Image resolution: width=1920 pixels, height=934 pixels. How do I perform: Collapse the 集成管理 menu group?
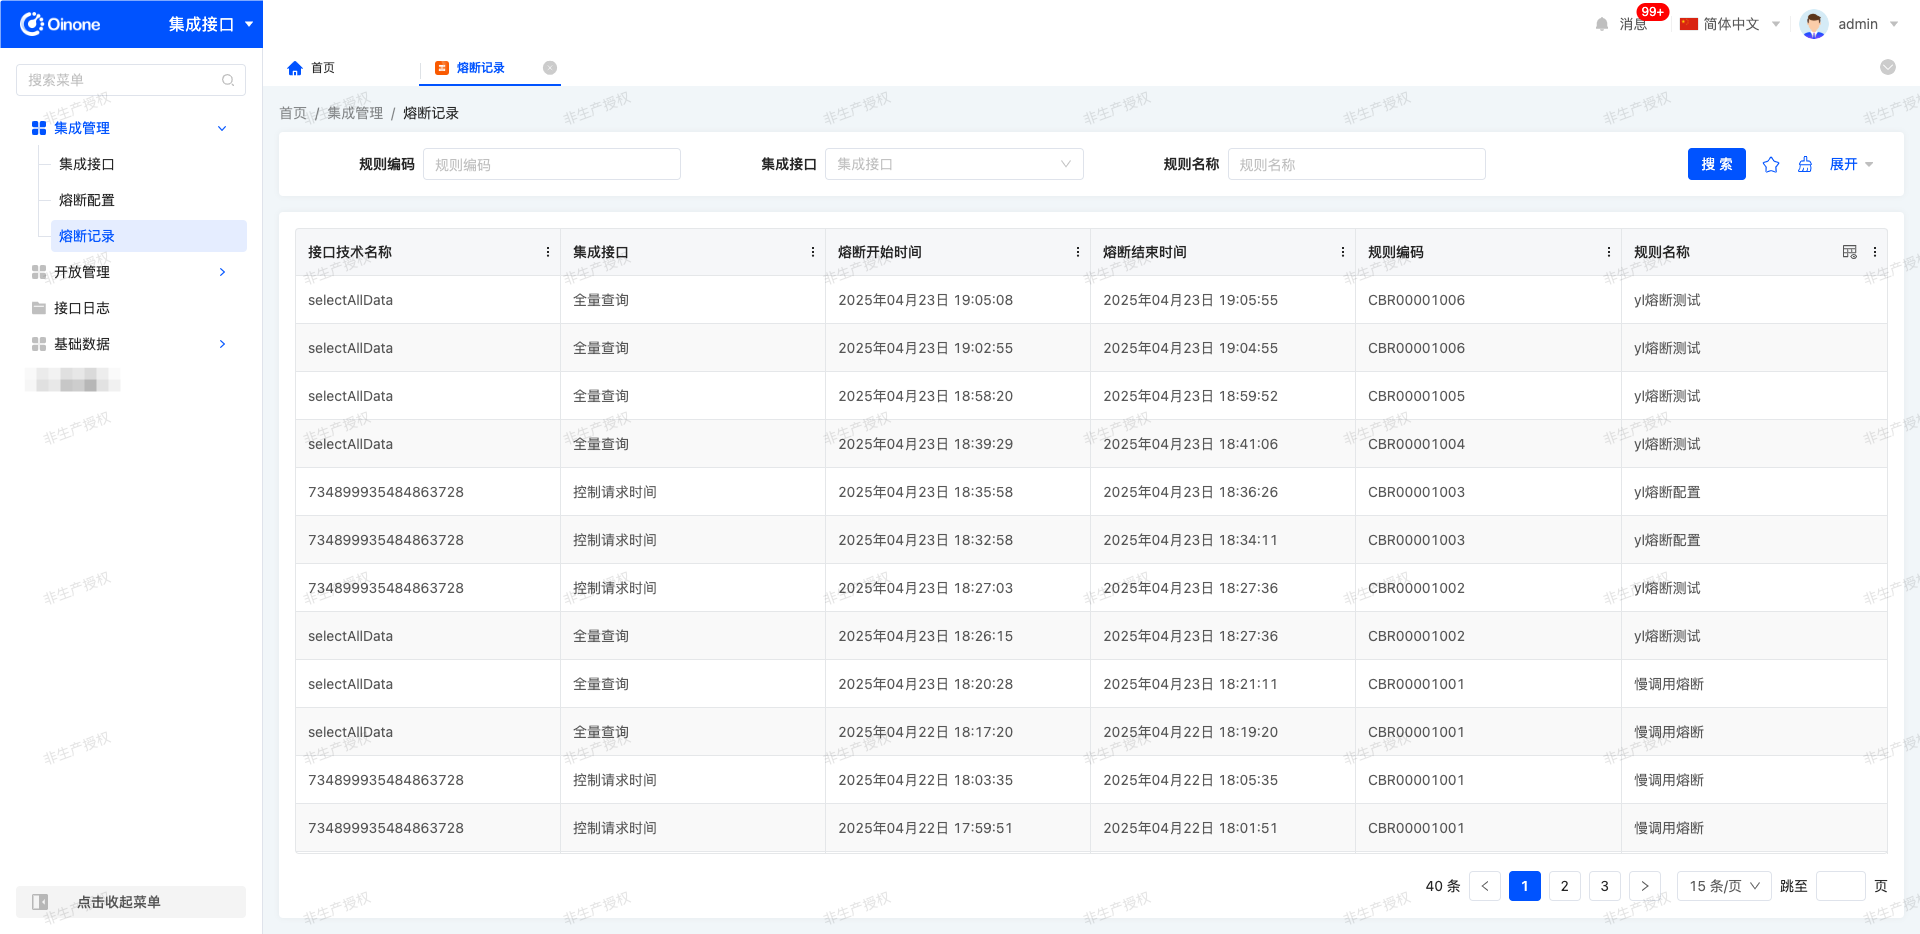point(222,128)
